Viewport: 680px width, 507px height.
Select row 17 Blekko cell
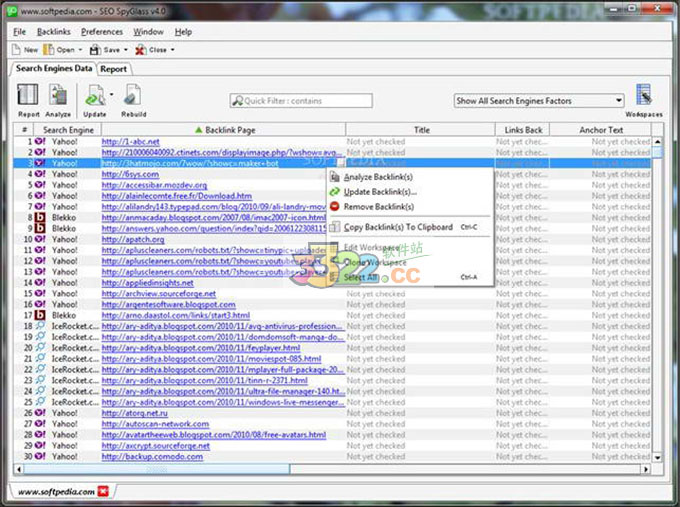[68, 315]
